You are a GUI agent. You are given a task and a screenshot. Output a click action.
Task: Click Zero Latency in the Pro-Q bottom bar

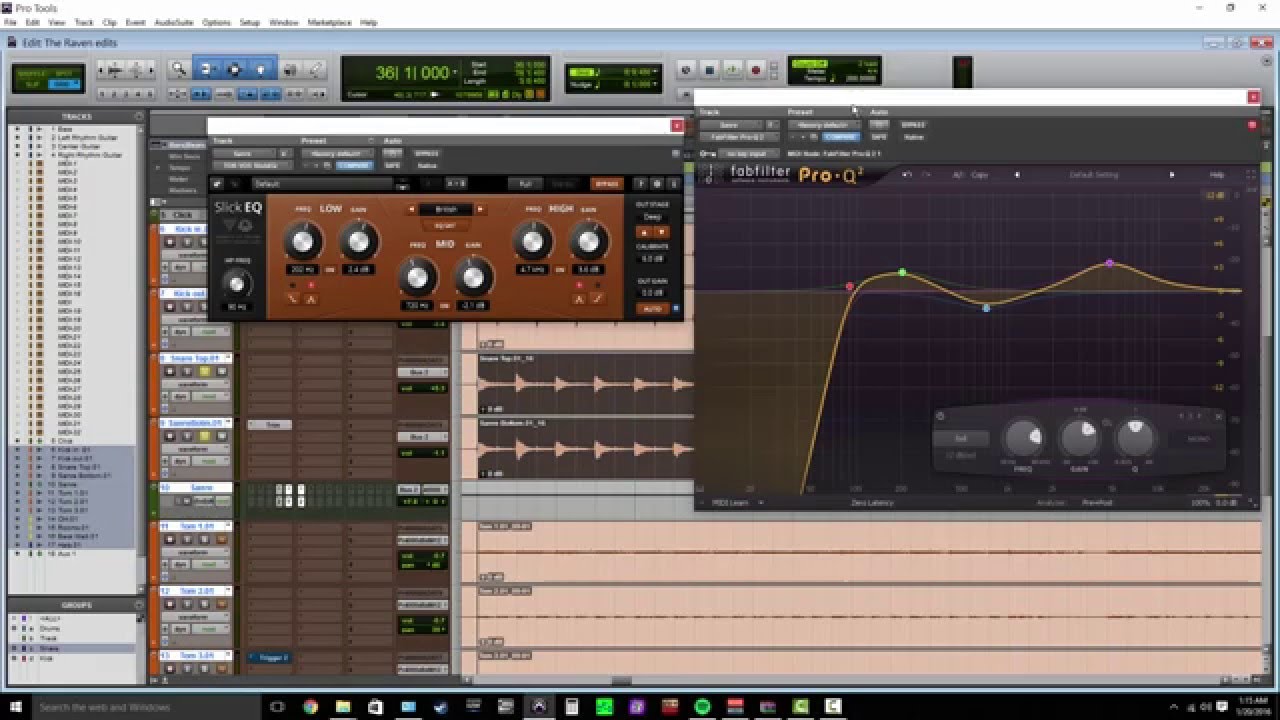(873, 503)
